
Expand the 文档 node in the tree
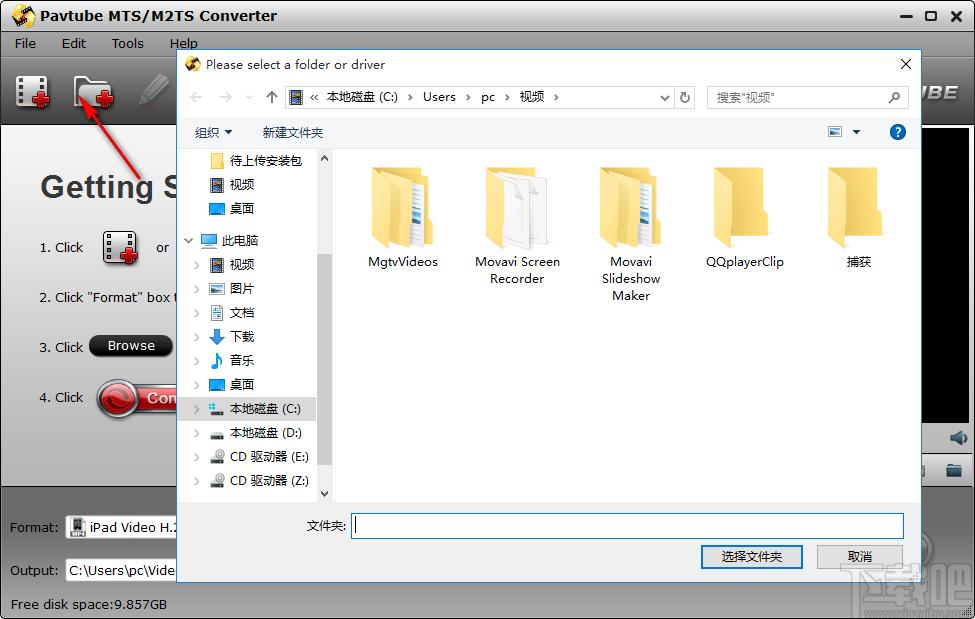[x=196, y=313]
